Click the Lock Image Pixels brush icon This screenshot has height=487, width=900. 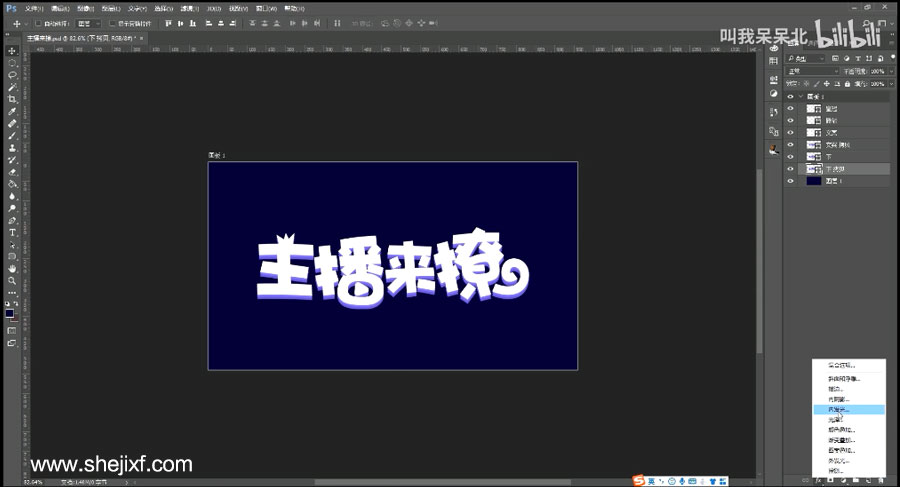816,84
